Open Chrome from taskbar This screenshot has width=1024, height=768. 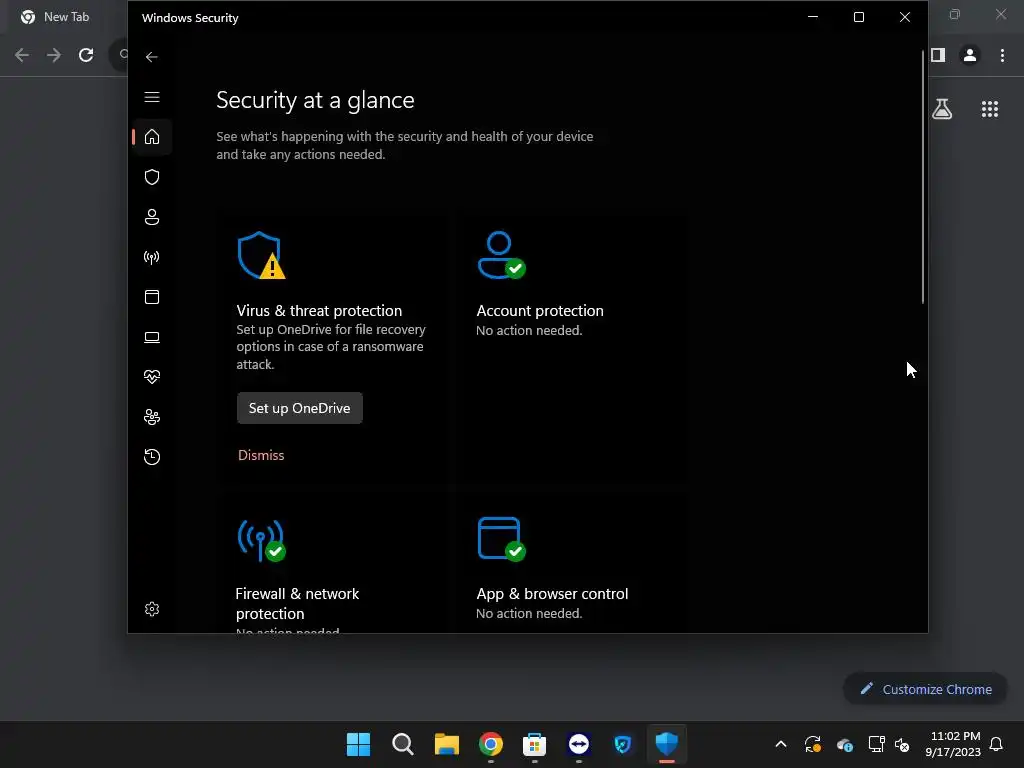490,744
